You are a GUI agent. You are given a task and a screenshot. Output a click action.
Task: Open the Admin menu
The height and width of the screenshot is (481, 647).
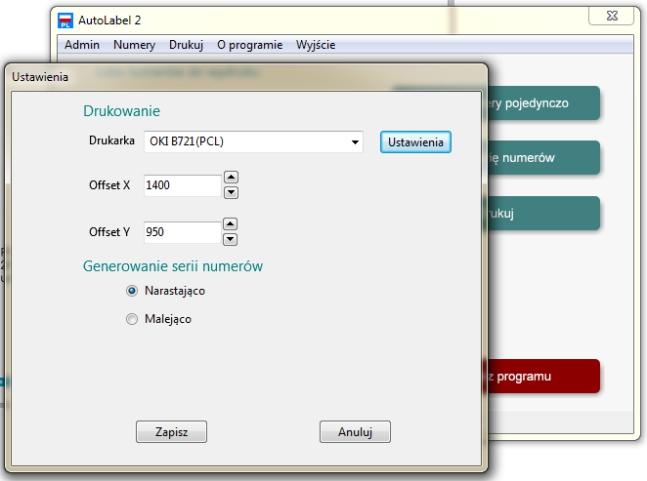click(82, 45)
